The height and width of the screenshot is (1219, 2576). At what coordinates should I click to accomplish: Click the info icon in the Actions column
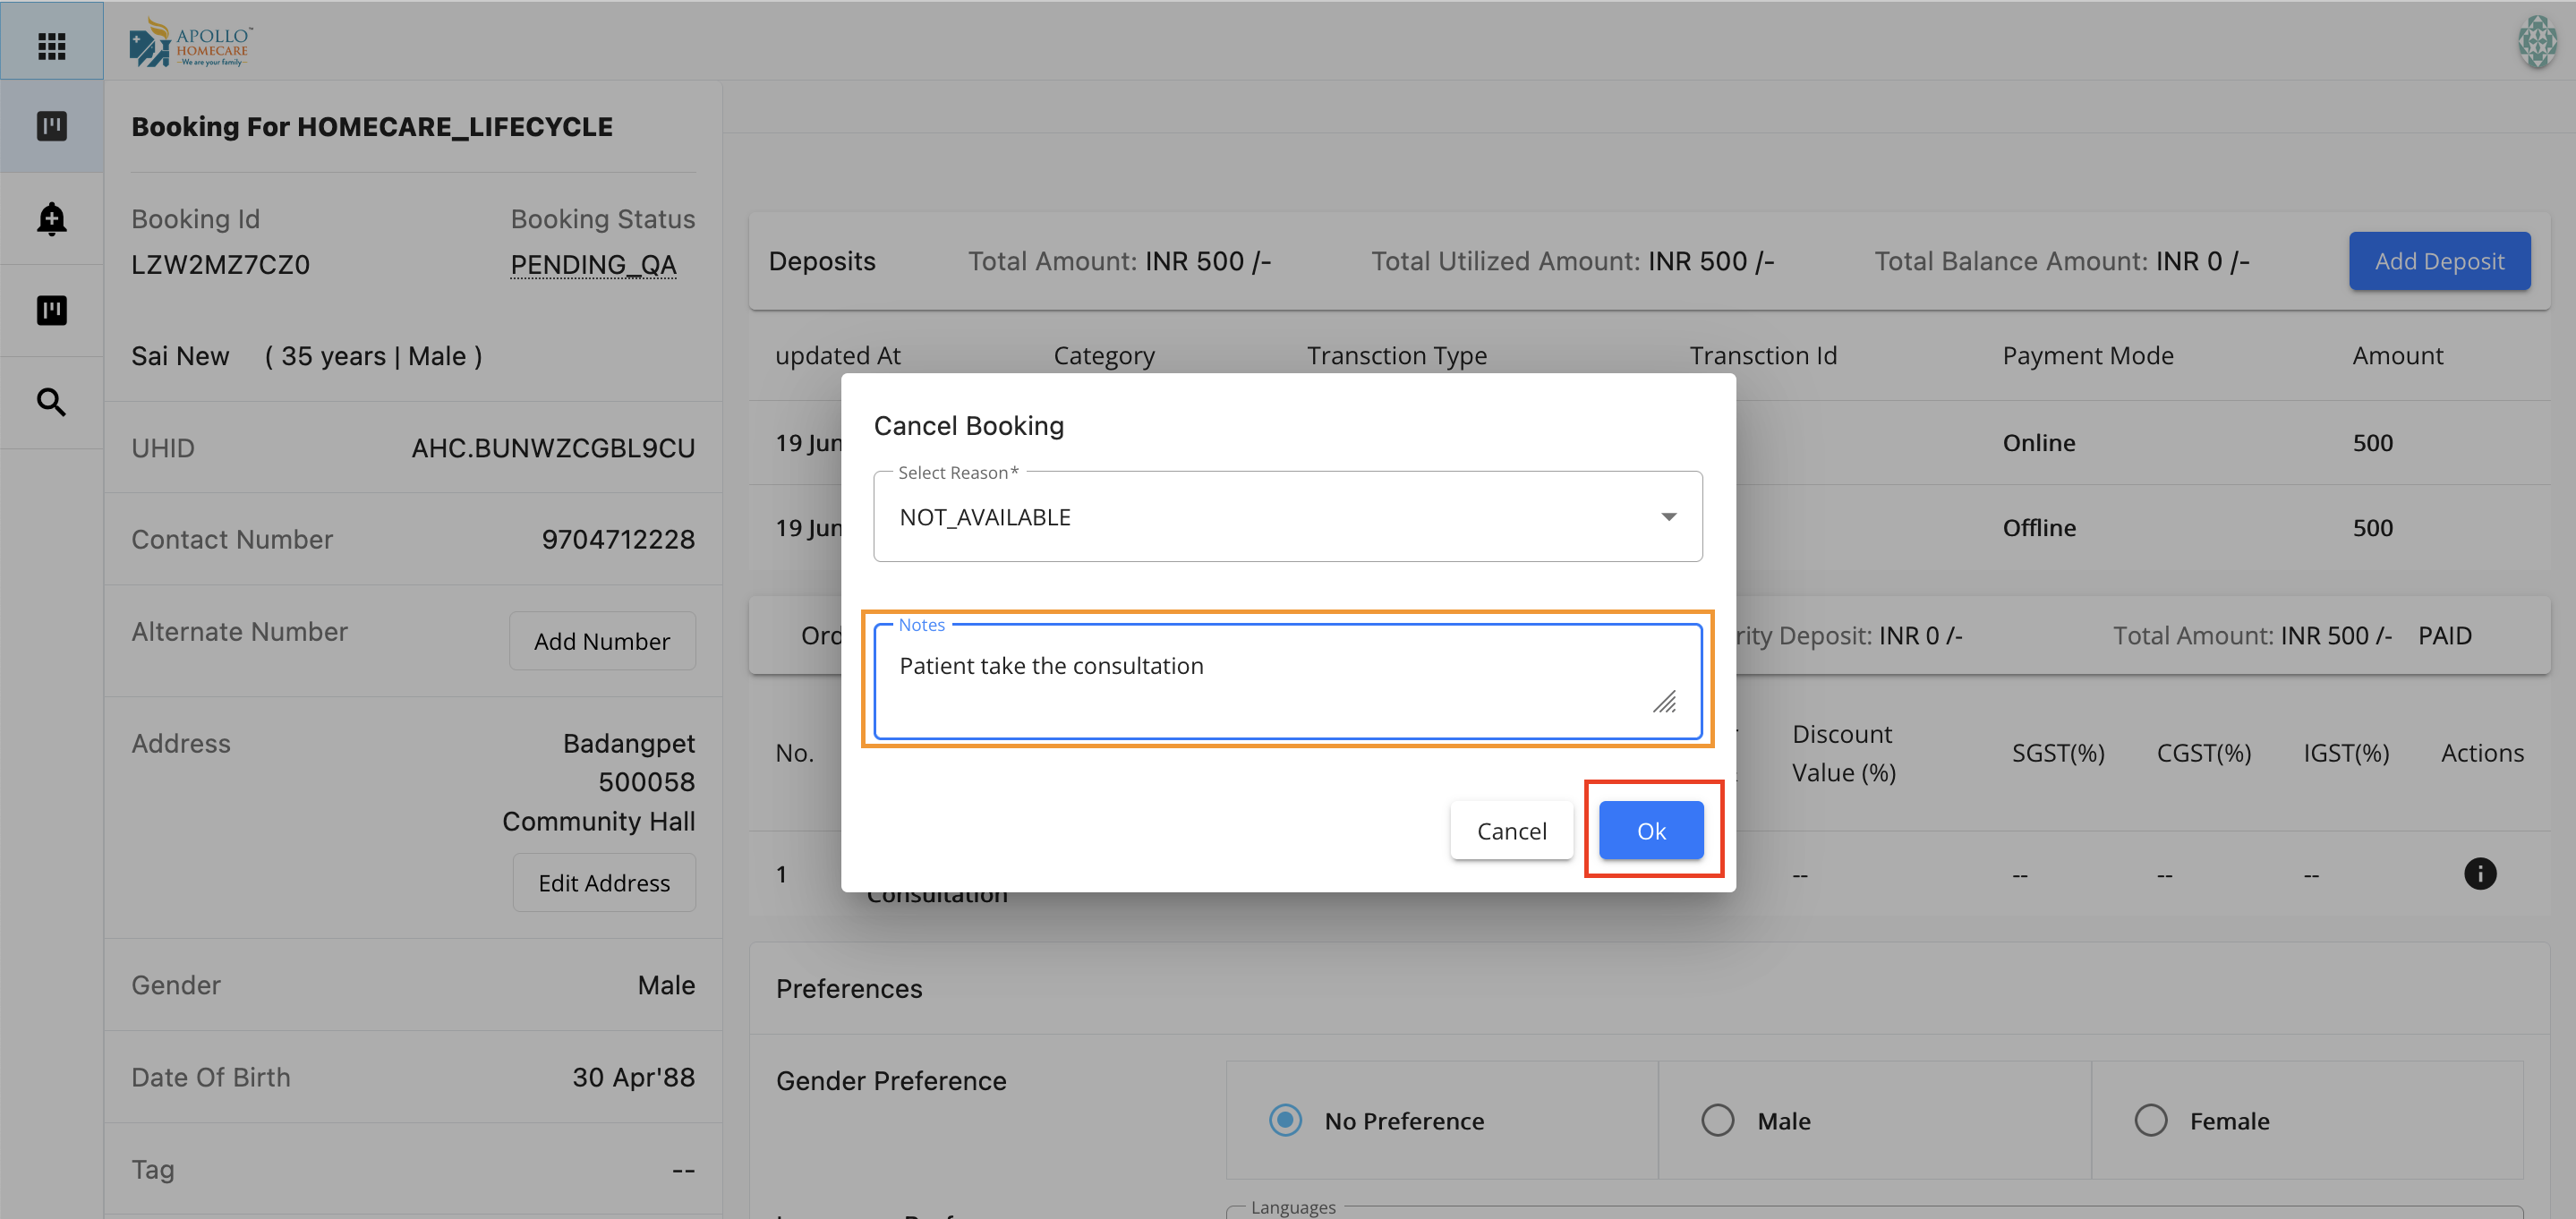coord(2479,873)
